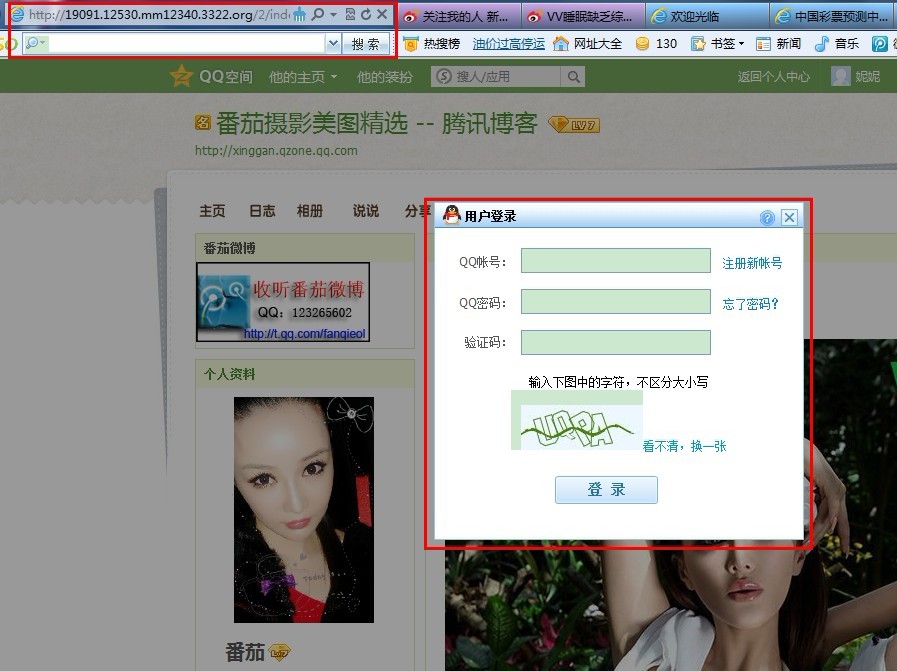
Task: Click the 验证码 input field
Action: coord(616,342)
